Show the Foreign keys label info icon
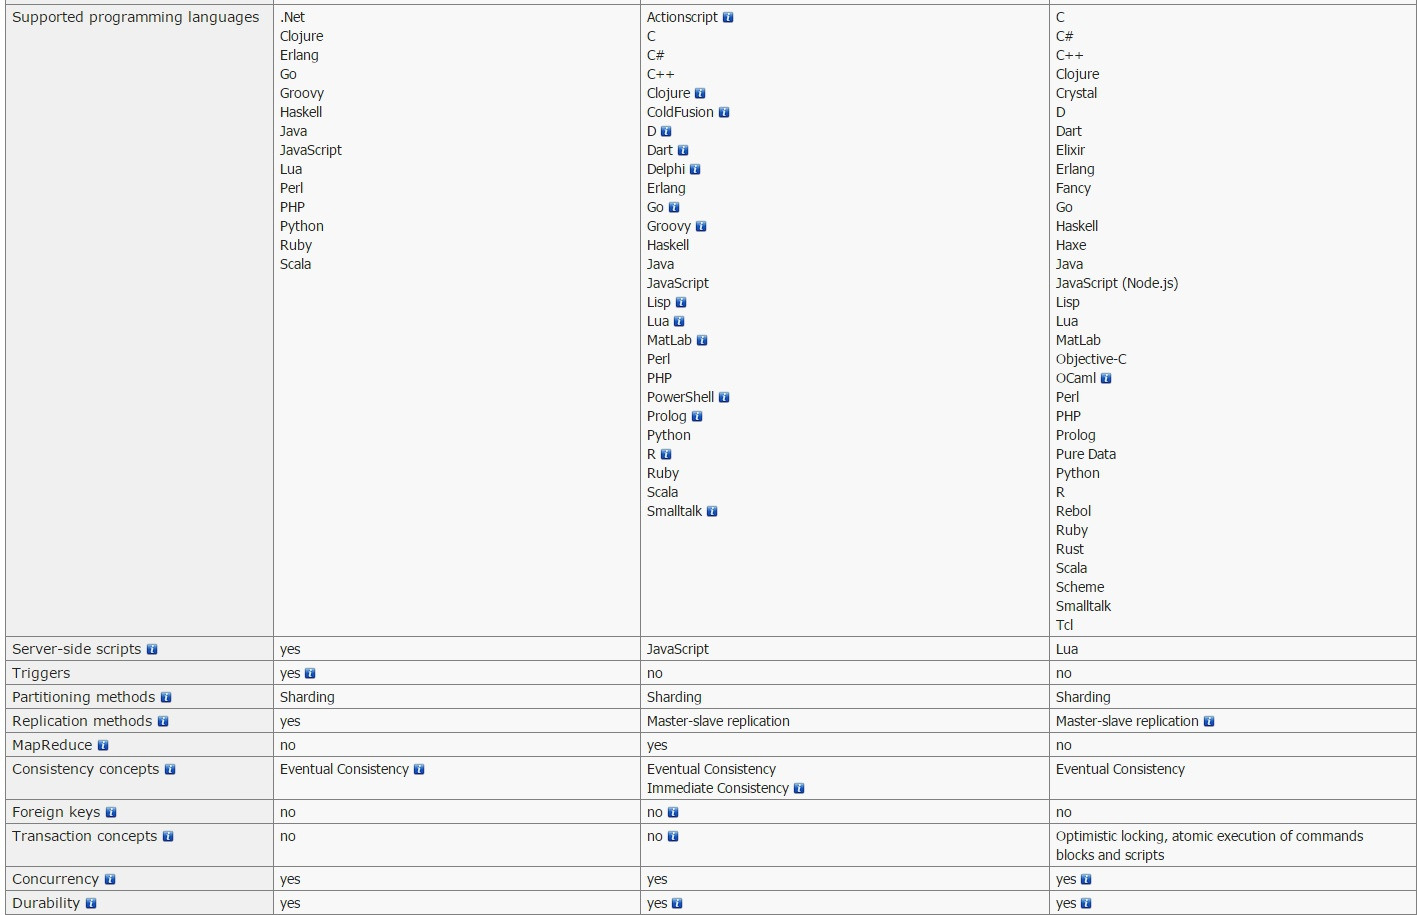Image resolution: width=1418 pixels, height=915 pixels. 111,813
